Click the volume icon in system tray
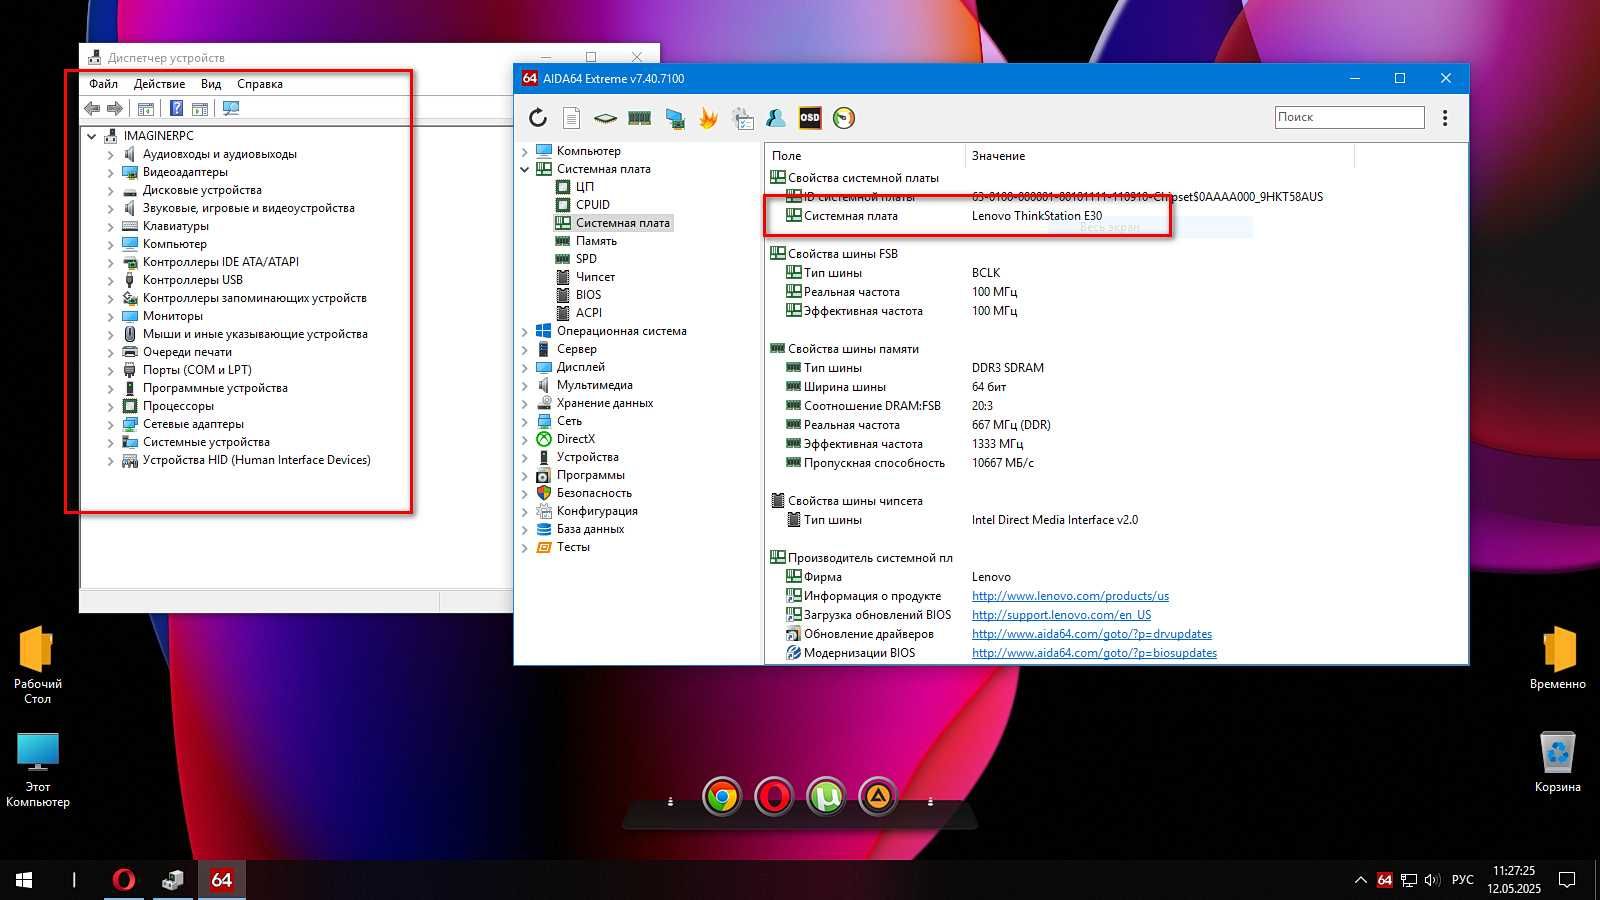The image size is (1600, 900). point(1432,880)
